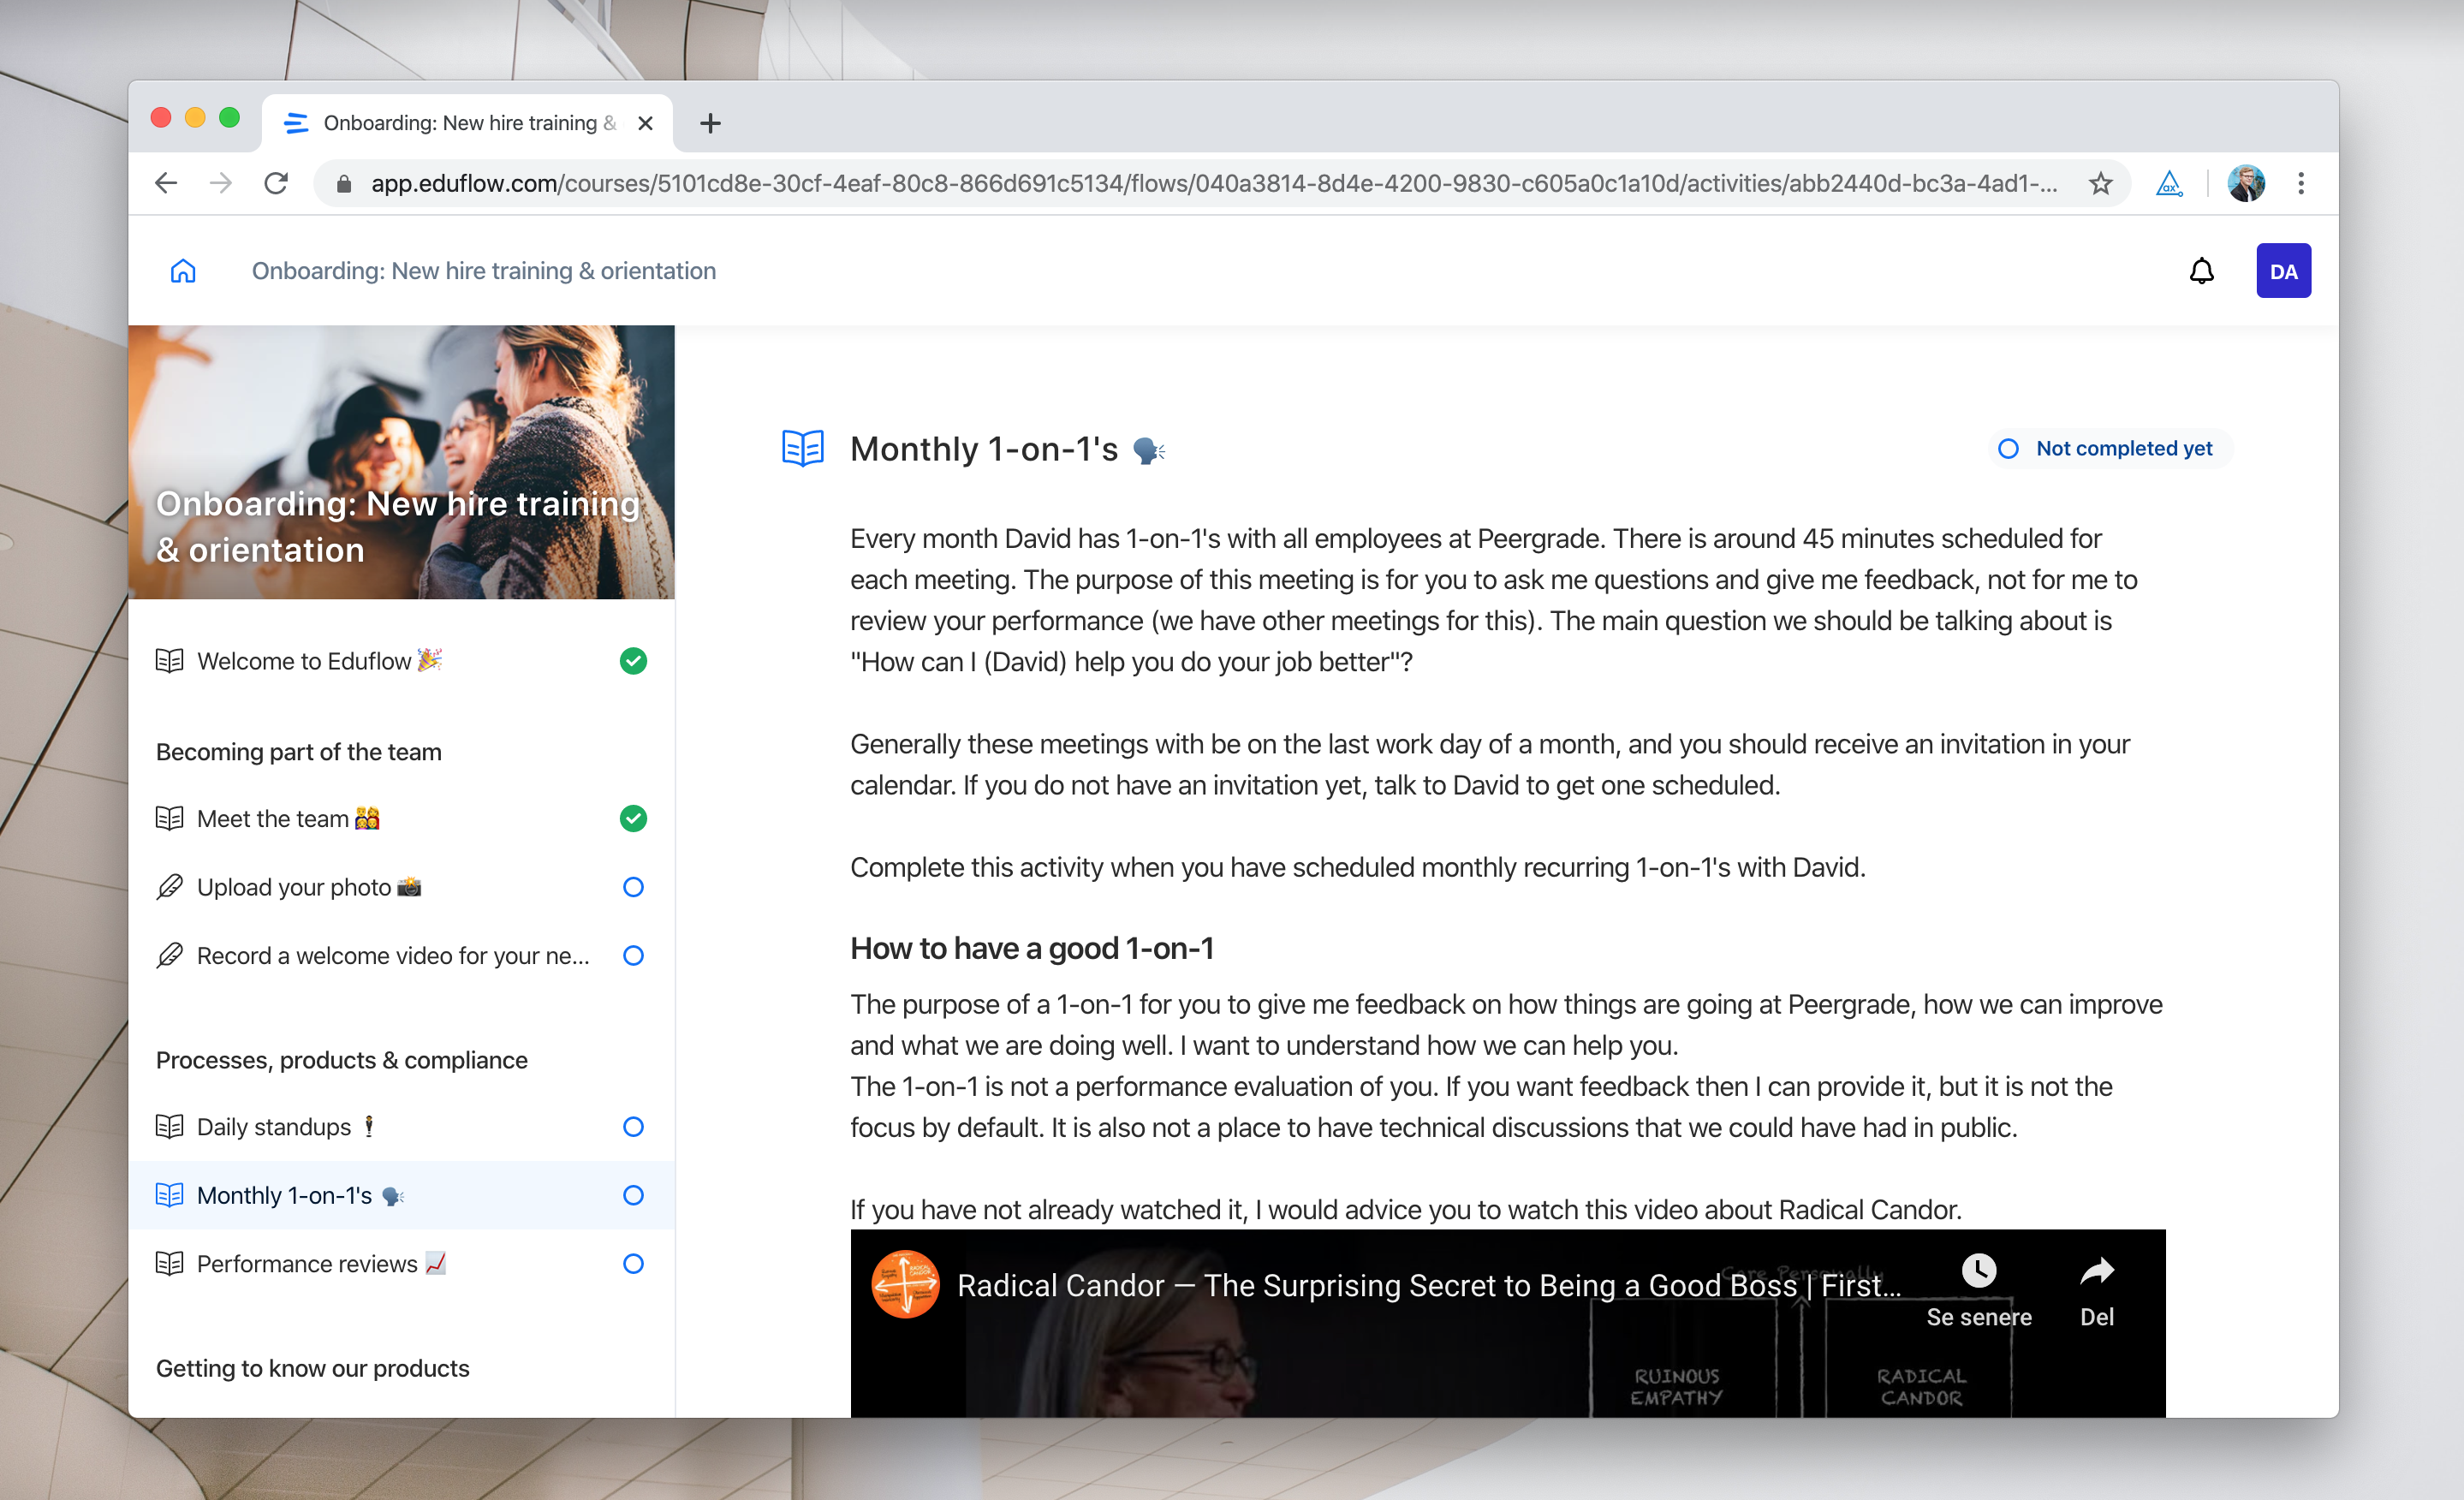View site info via the lock icon

pos(343,183)
